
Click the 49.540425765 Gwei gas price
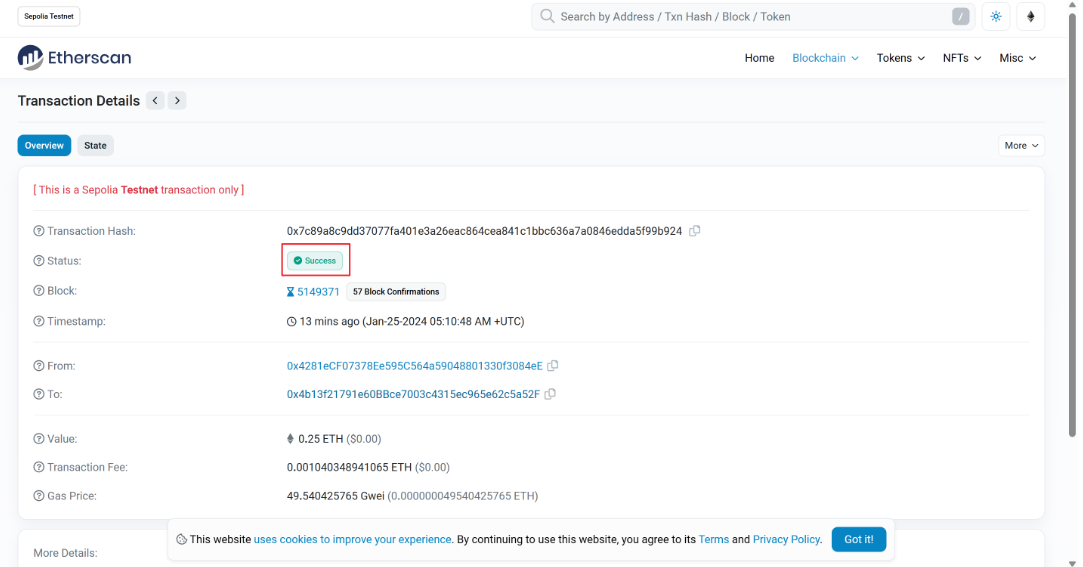click(336, 496)
